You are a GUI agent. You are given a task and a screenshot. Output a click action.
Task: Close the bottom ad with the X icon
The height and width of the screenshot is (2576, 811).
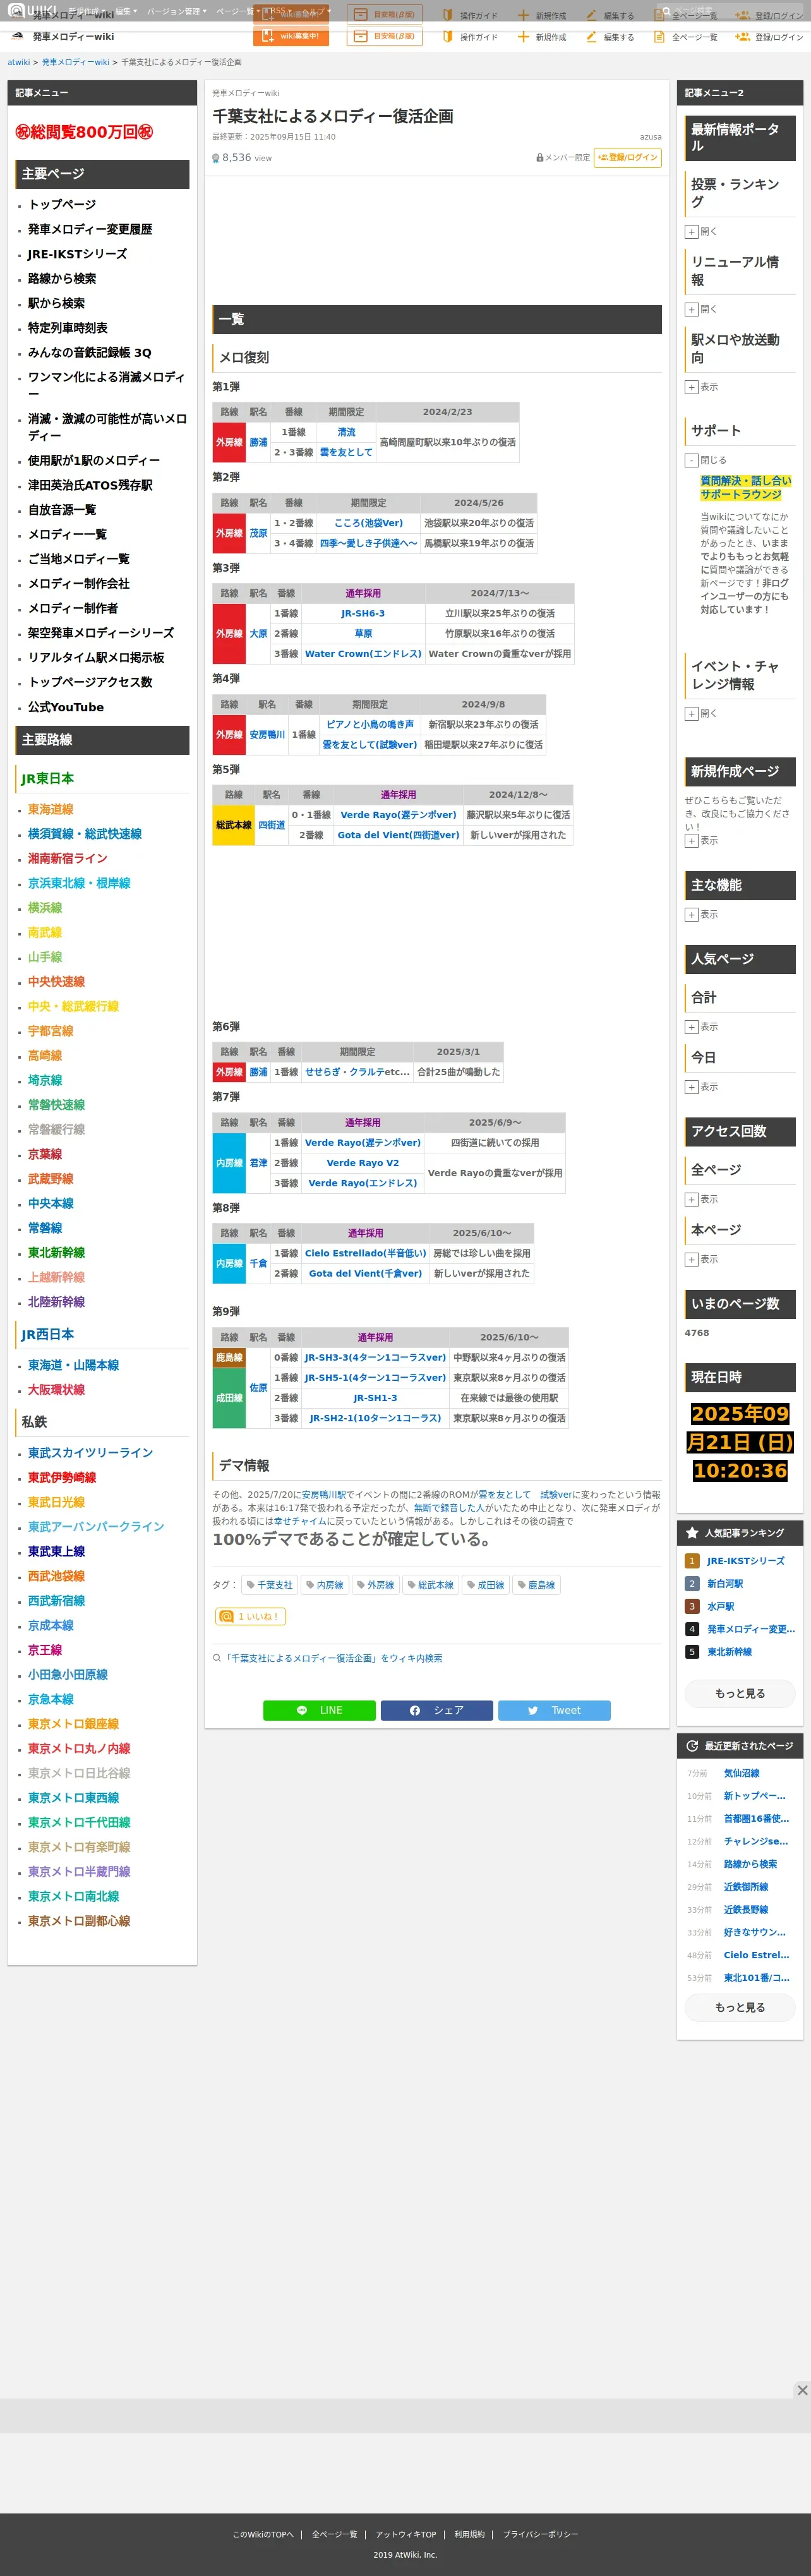[x=802, y=2390]
